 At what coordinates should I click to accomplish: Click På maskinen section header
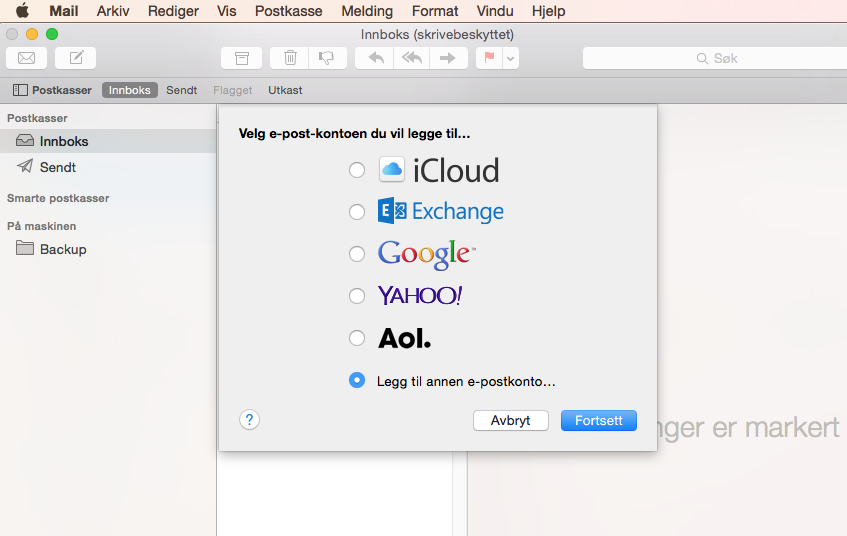click(42, 226)
